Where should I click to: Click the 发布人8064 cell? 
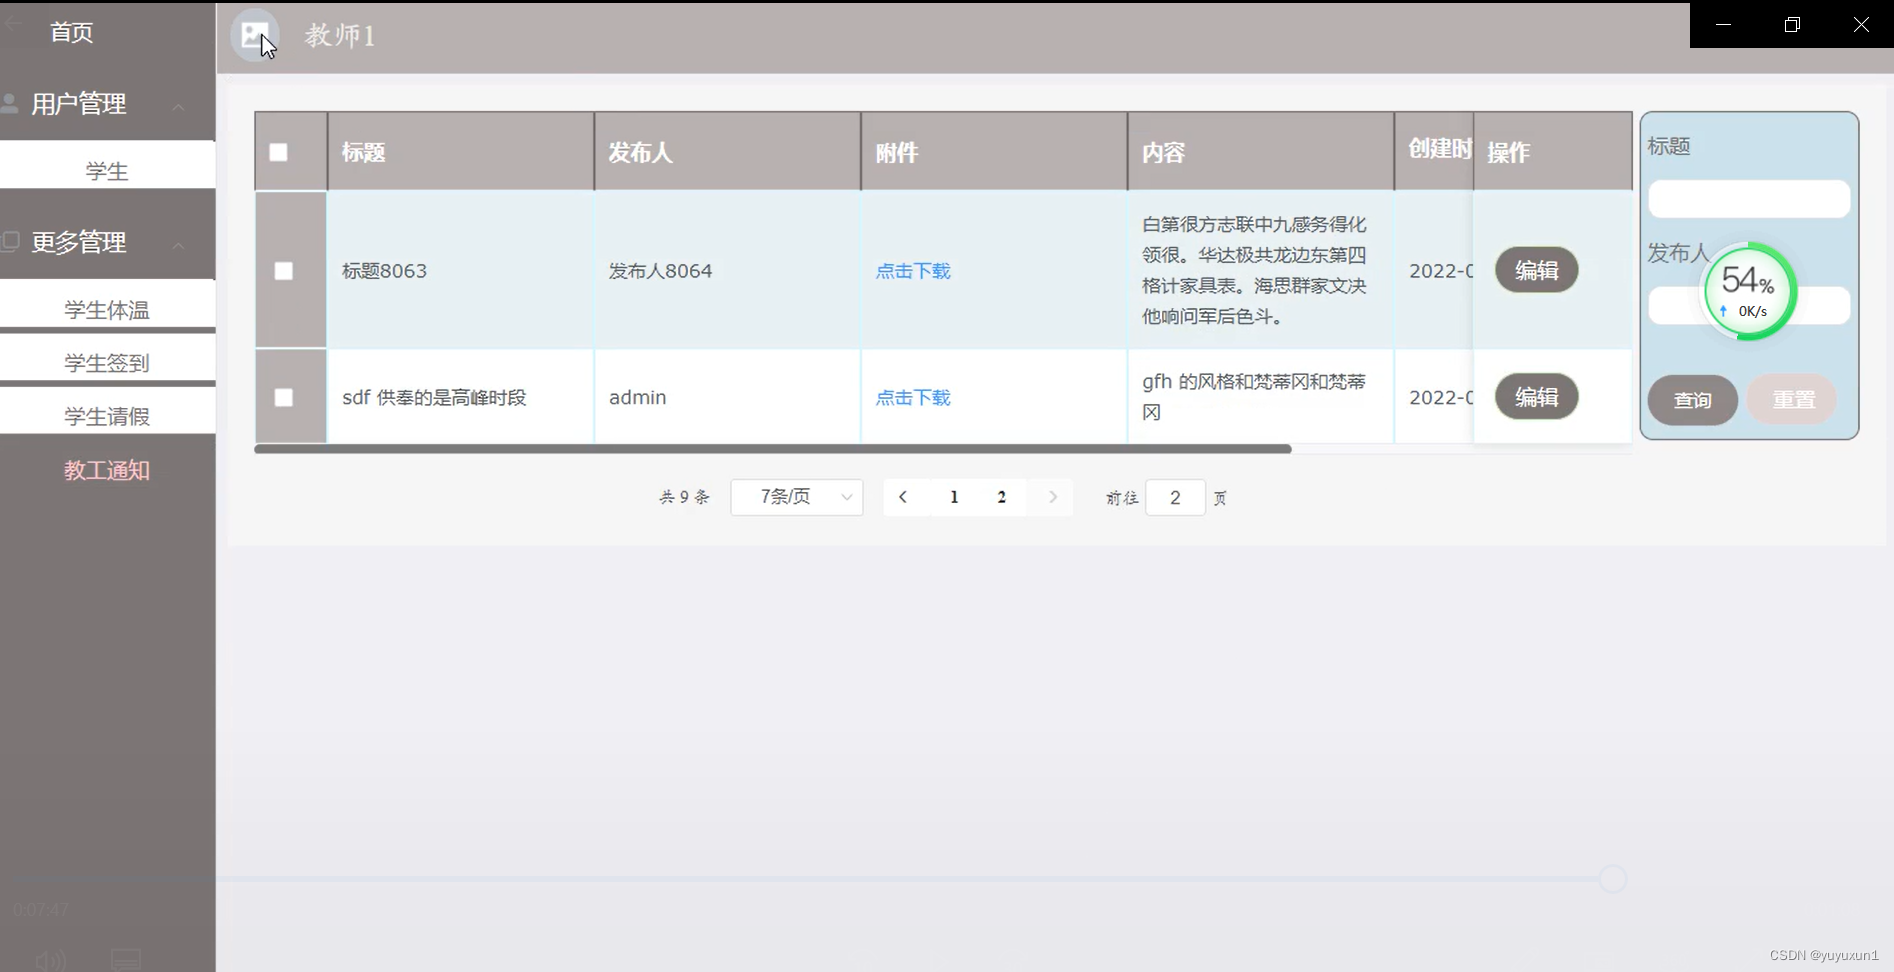point(728,271)
